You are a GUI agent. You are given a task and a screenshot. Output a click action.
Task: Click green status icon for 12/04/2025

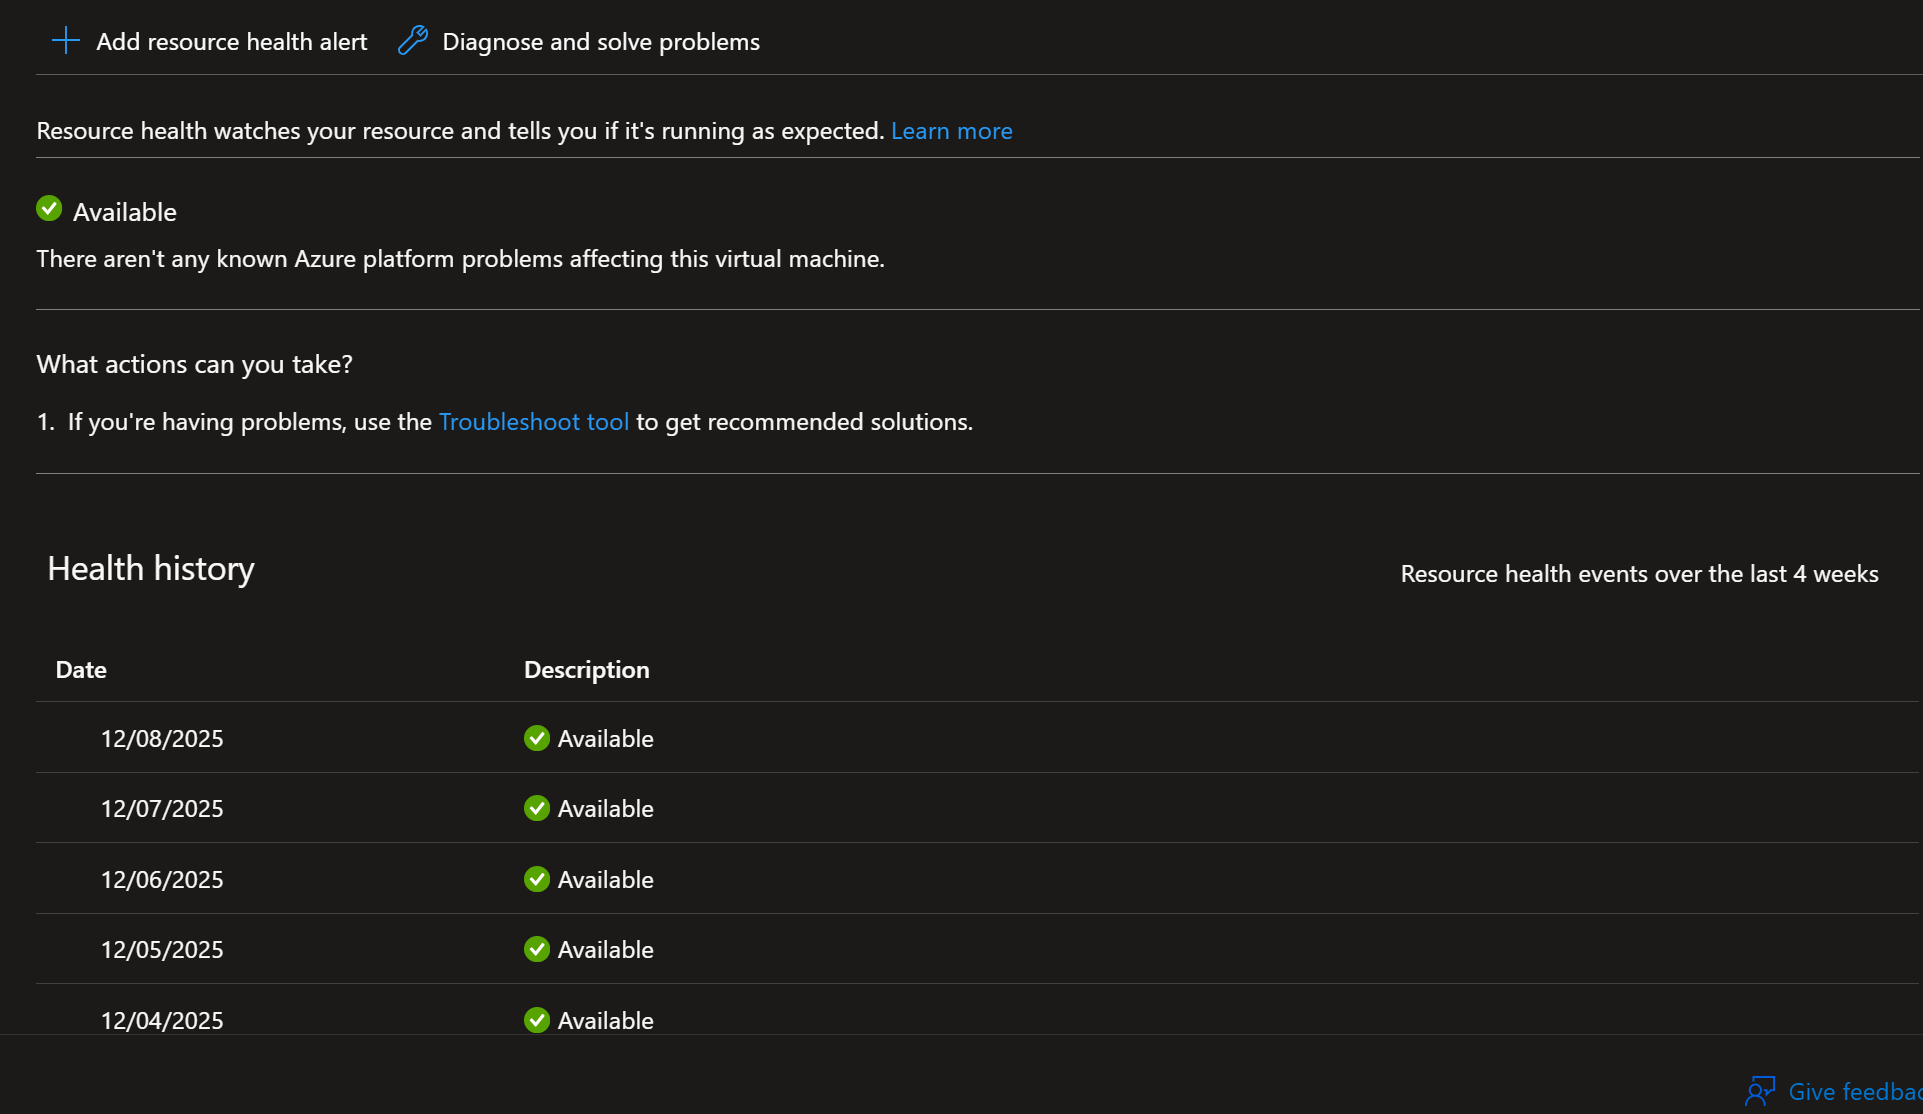click(537, 1020)
